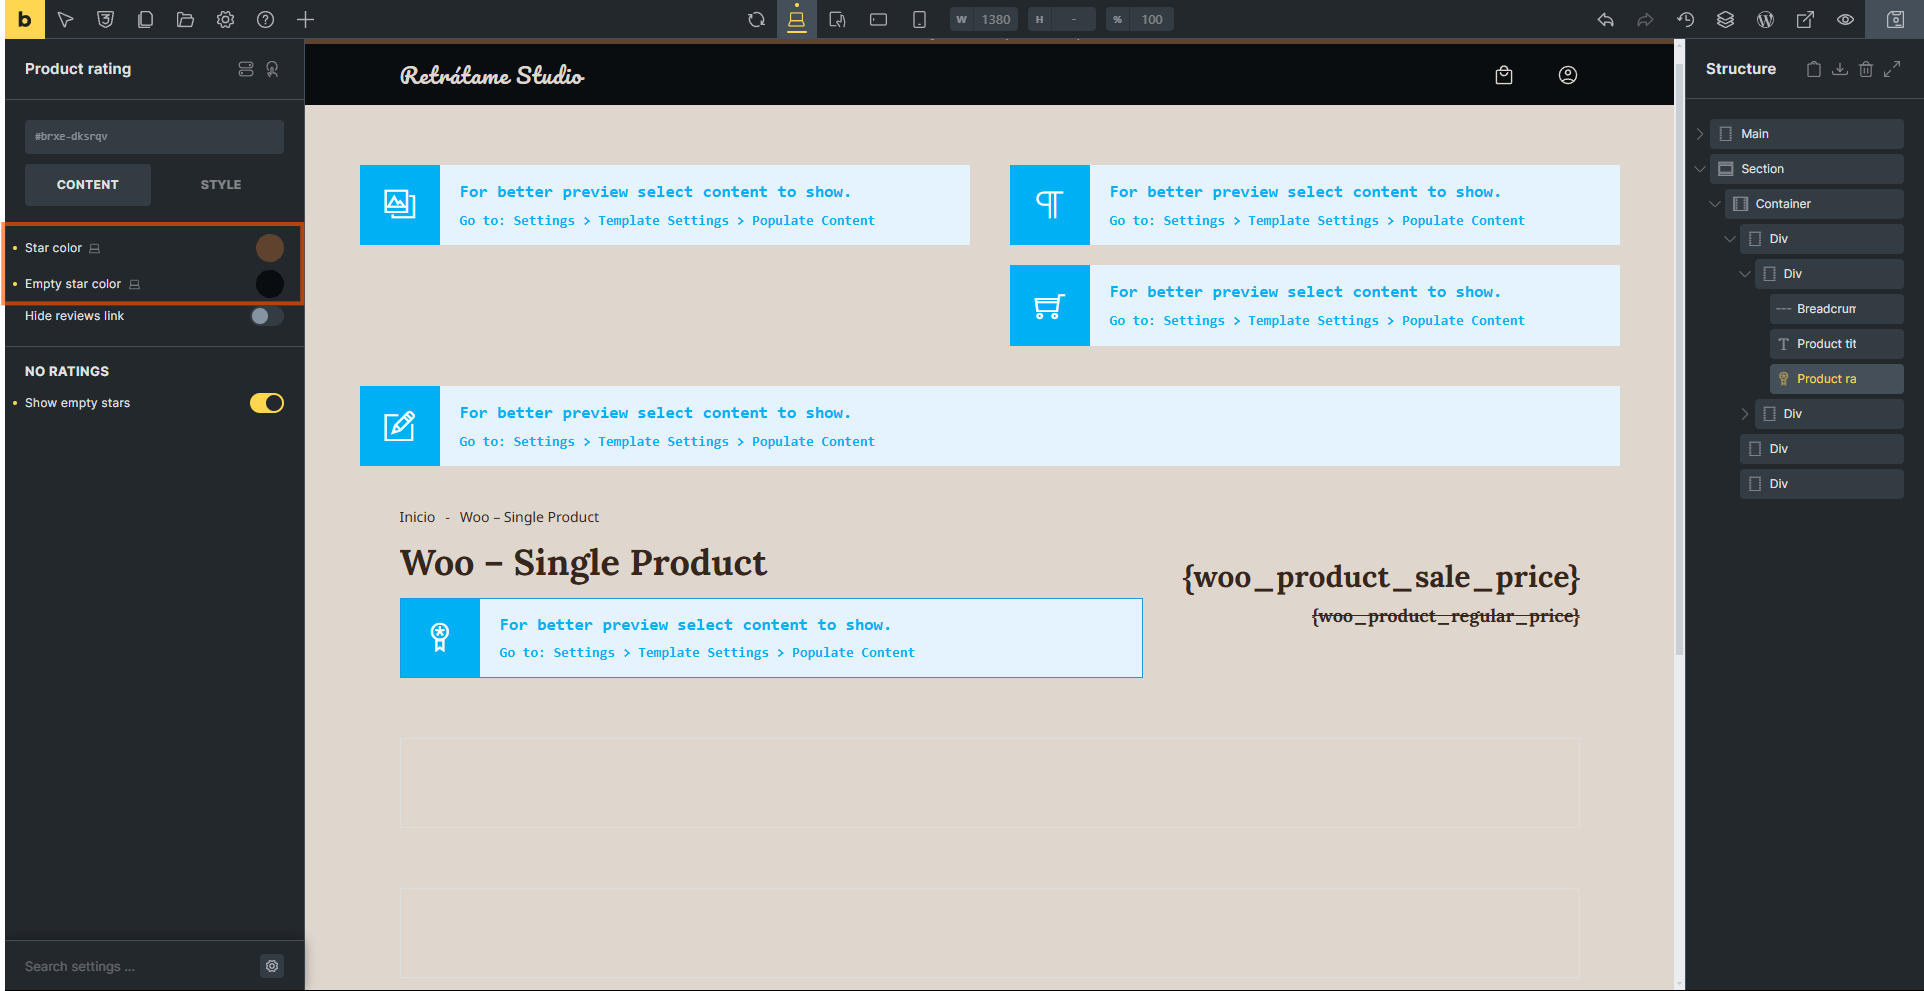Toggle the Structure panel save icon
Viewport: 1924px width, 991px height.
[x=1840, y=69]
